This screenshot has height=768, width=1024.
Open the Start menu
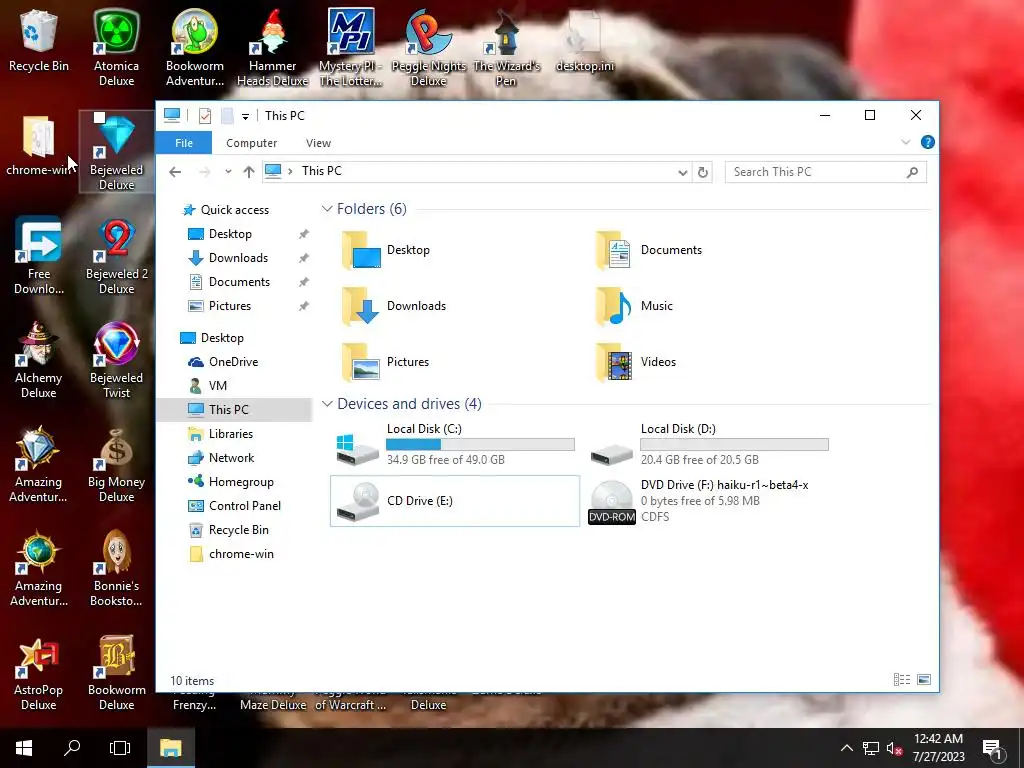point(24,748)
